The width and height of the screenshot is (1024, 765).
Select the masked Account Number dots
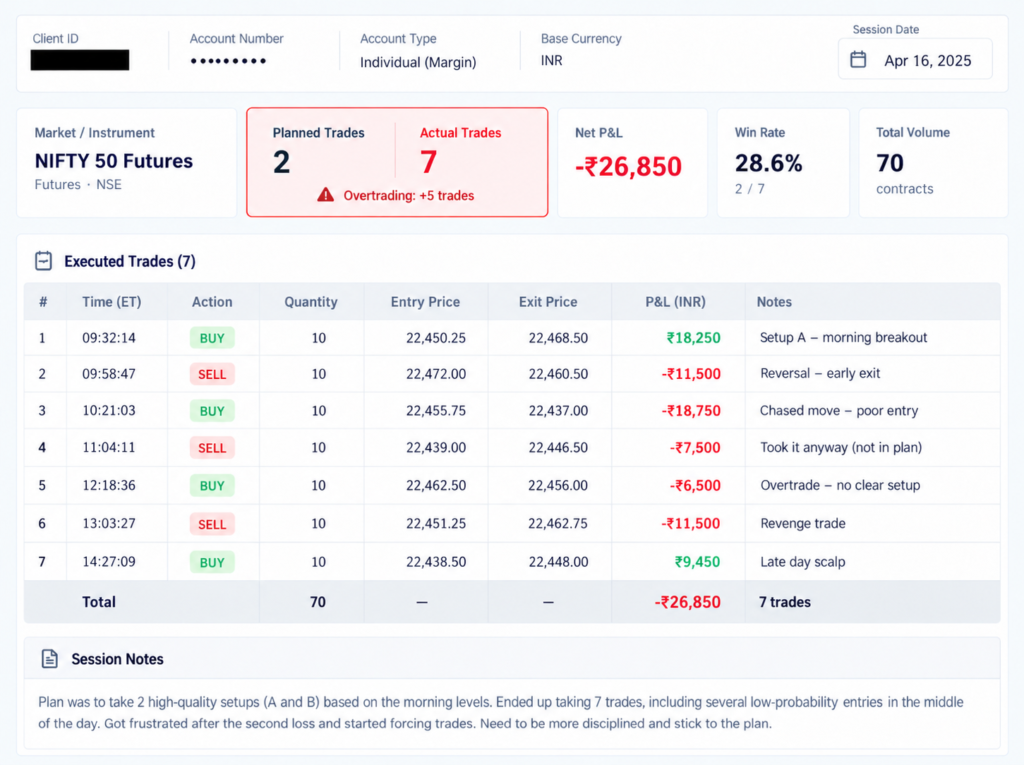(228, 61)
